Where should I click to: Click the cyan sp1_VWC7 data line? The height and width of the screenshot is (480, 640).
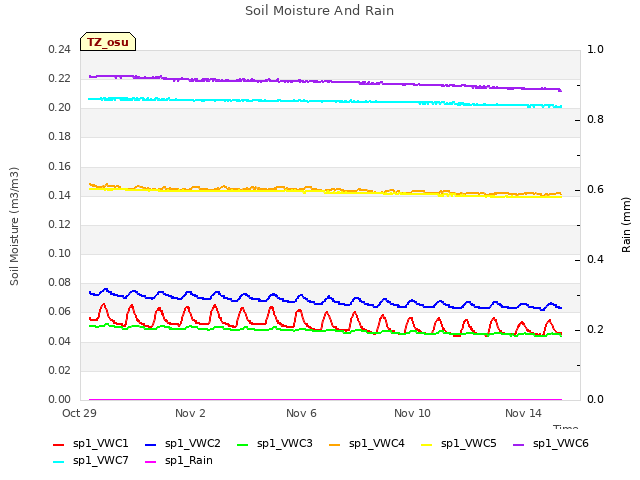[x=327, y=101]
